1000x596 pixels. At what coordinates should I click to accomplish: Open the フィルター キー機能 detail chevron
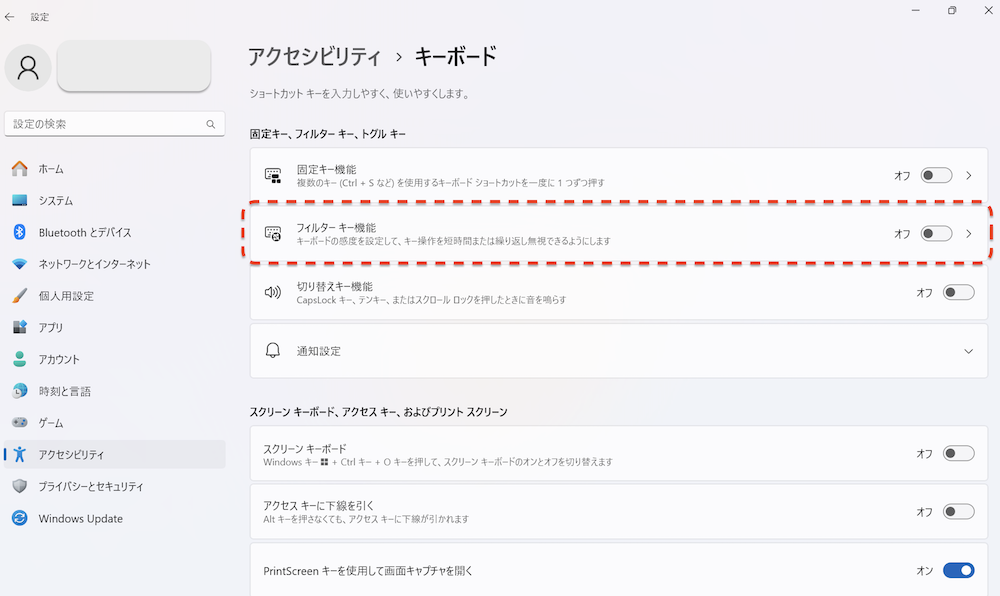click(x=967, y=233)
